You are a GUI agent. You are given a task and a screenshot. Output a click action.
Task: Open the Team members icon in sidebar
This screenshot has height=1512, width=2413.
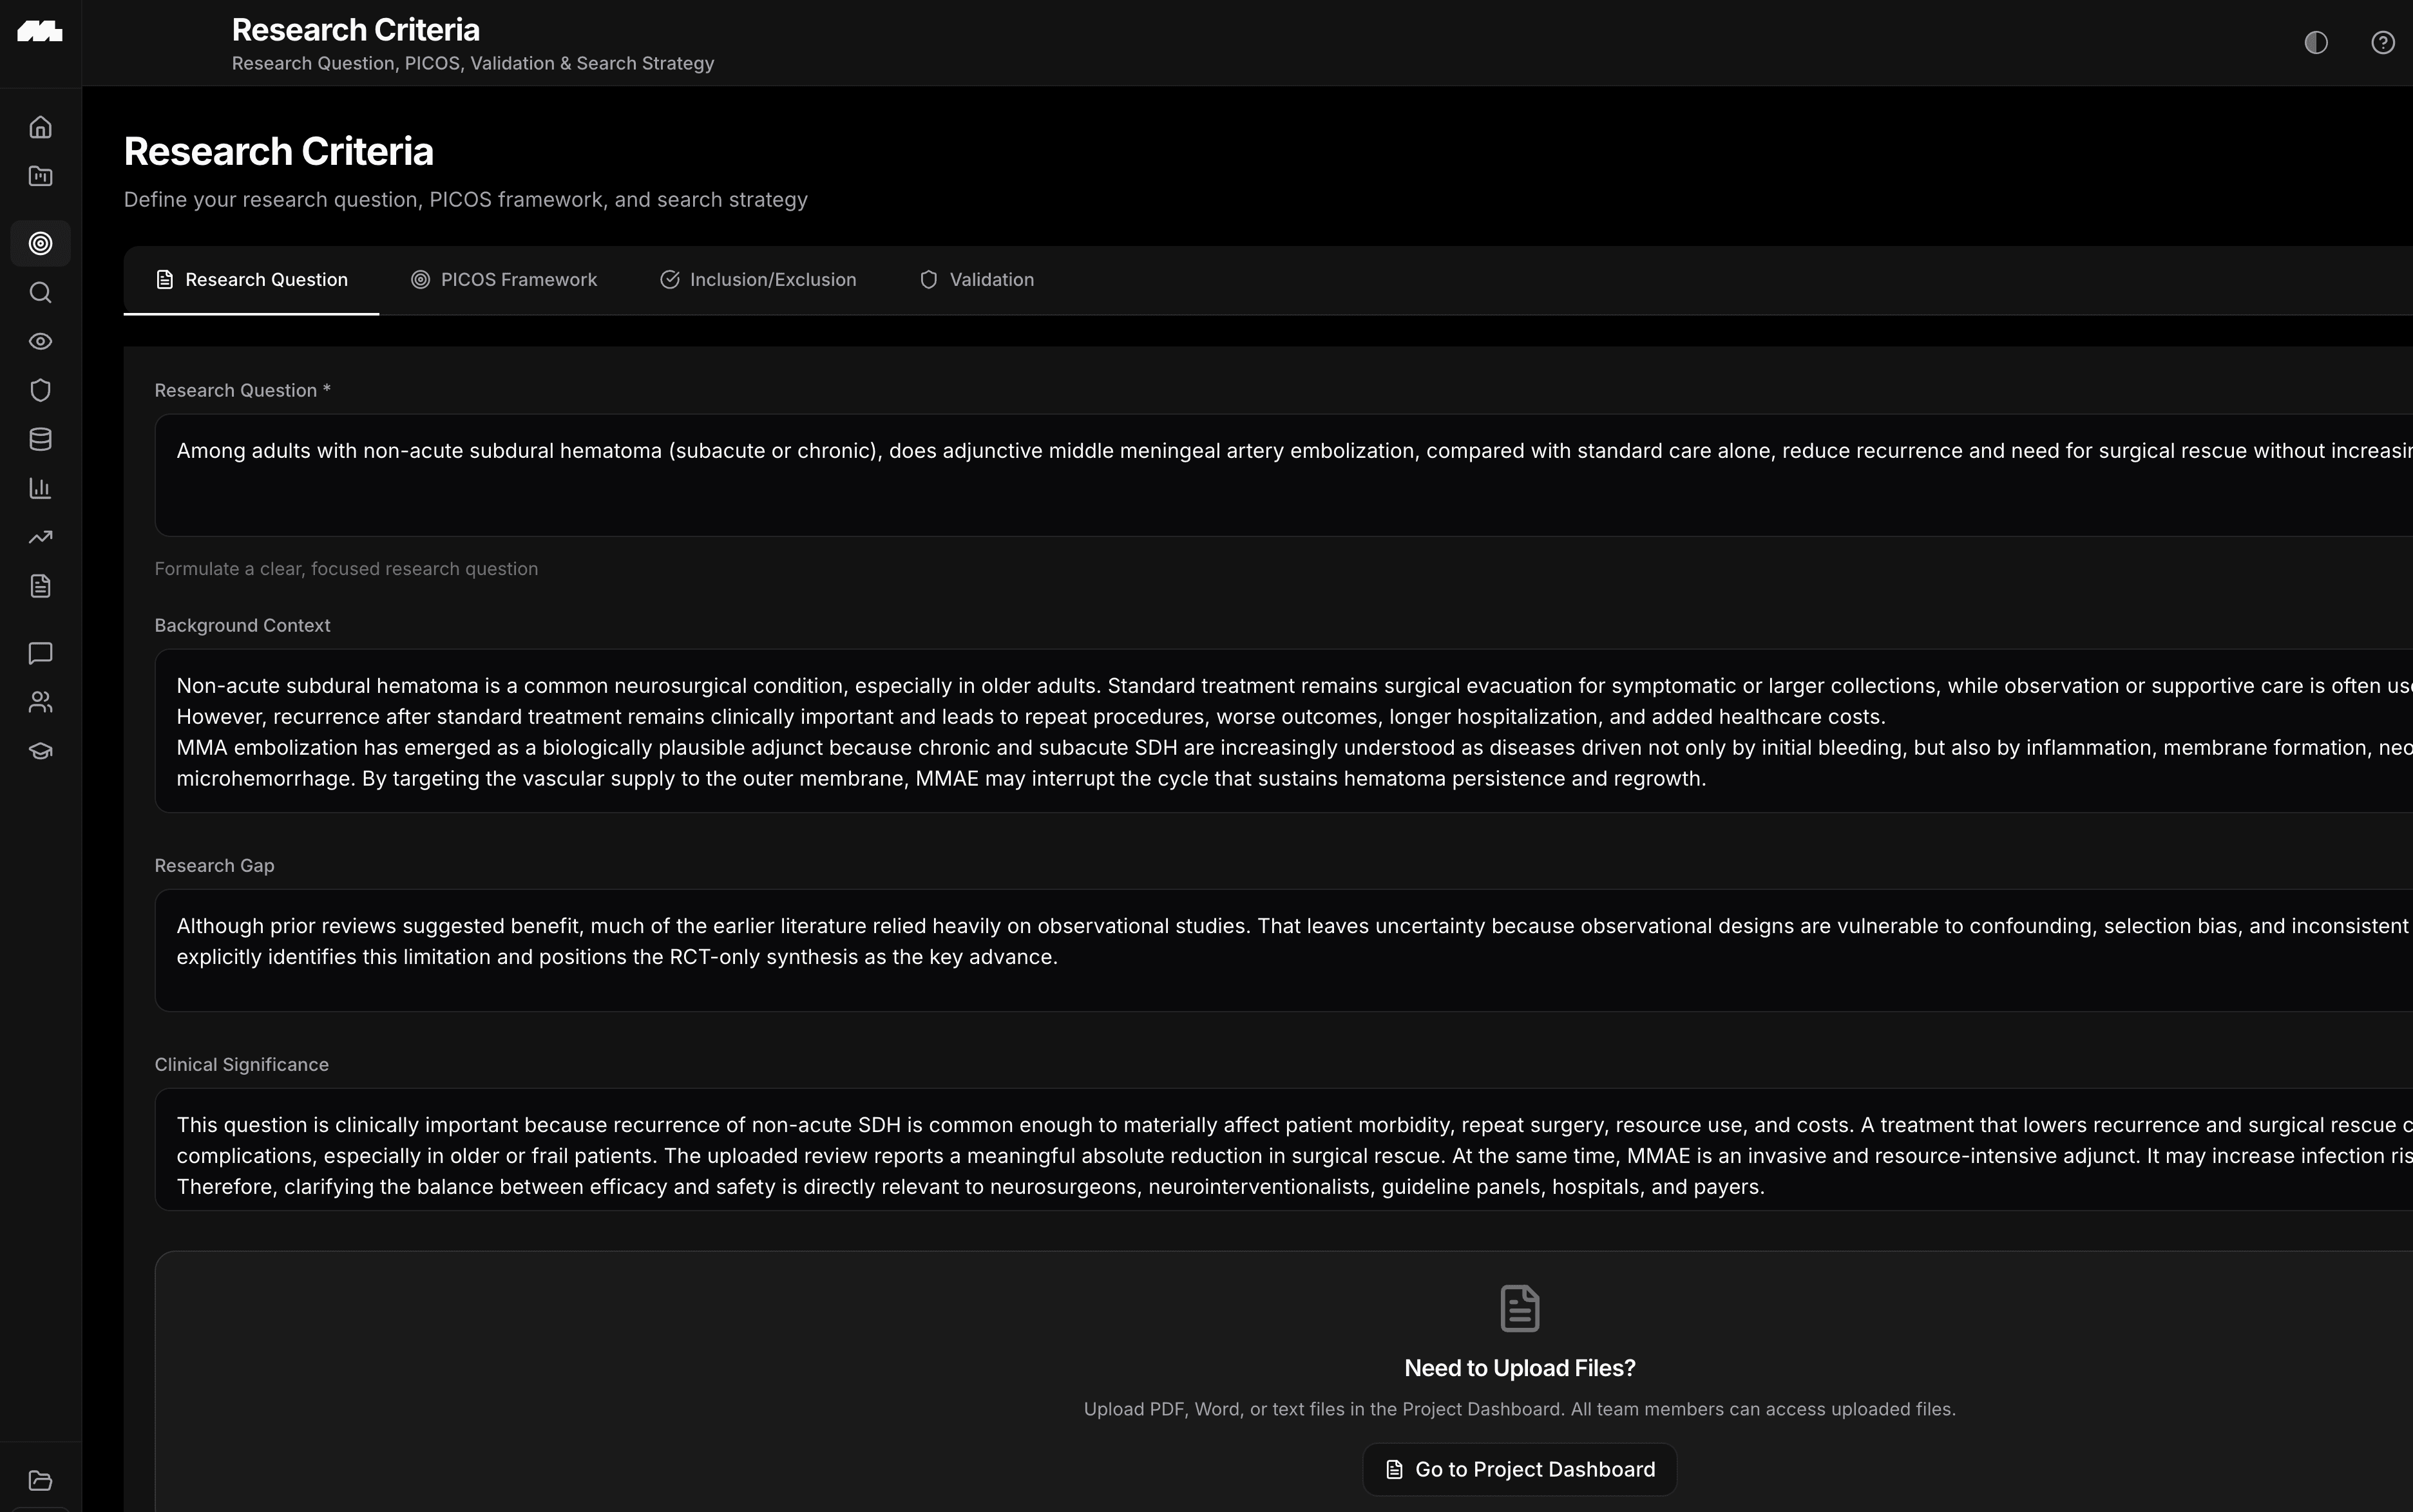(x=40, y=701)
